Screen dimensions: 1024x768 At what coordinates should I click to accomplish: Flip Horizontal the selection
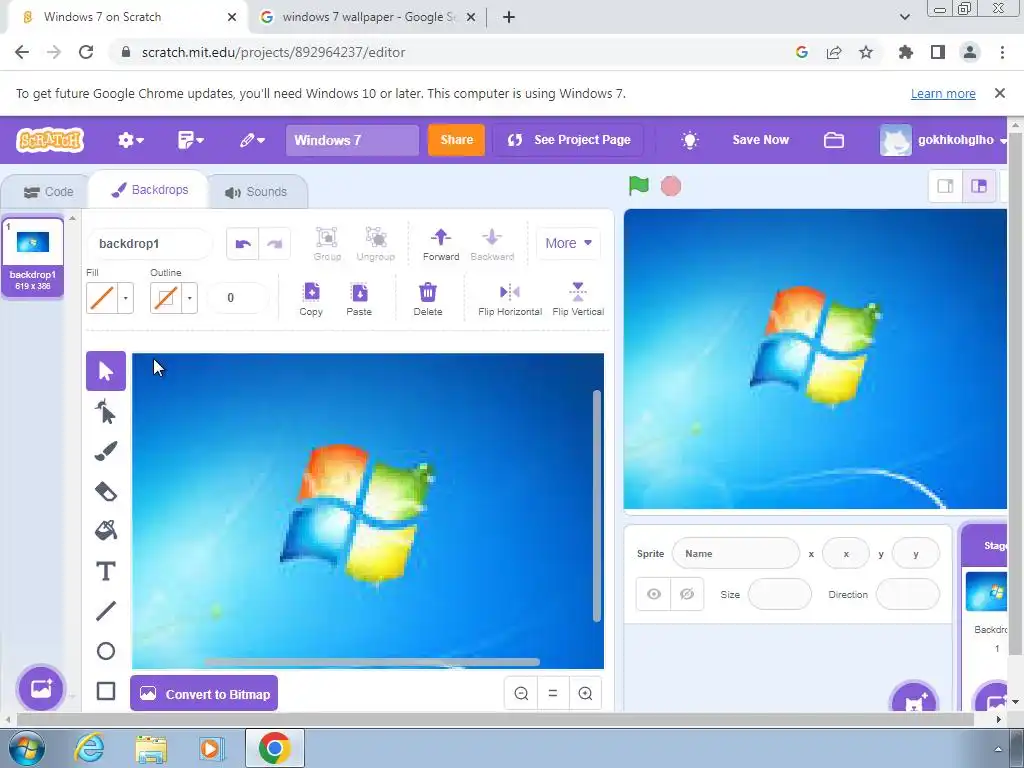click(510, 298)
